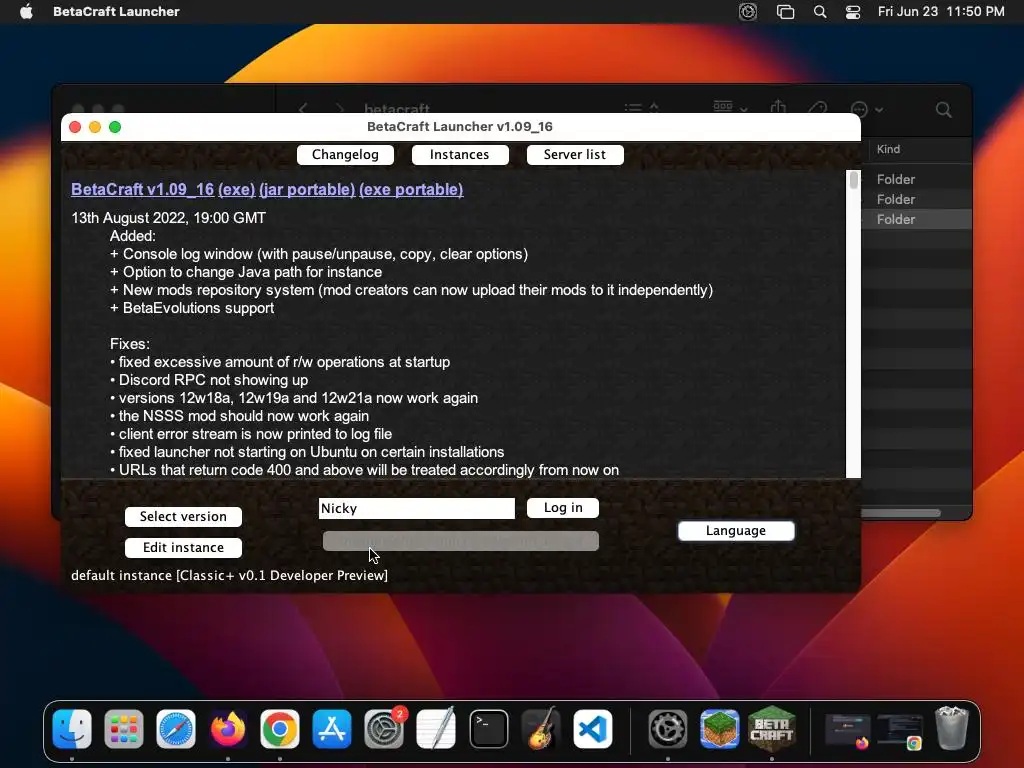
Task: Open Visual Studio Code from the dock
Action: (593, 728)
